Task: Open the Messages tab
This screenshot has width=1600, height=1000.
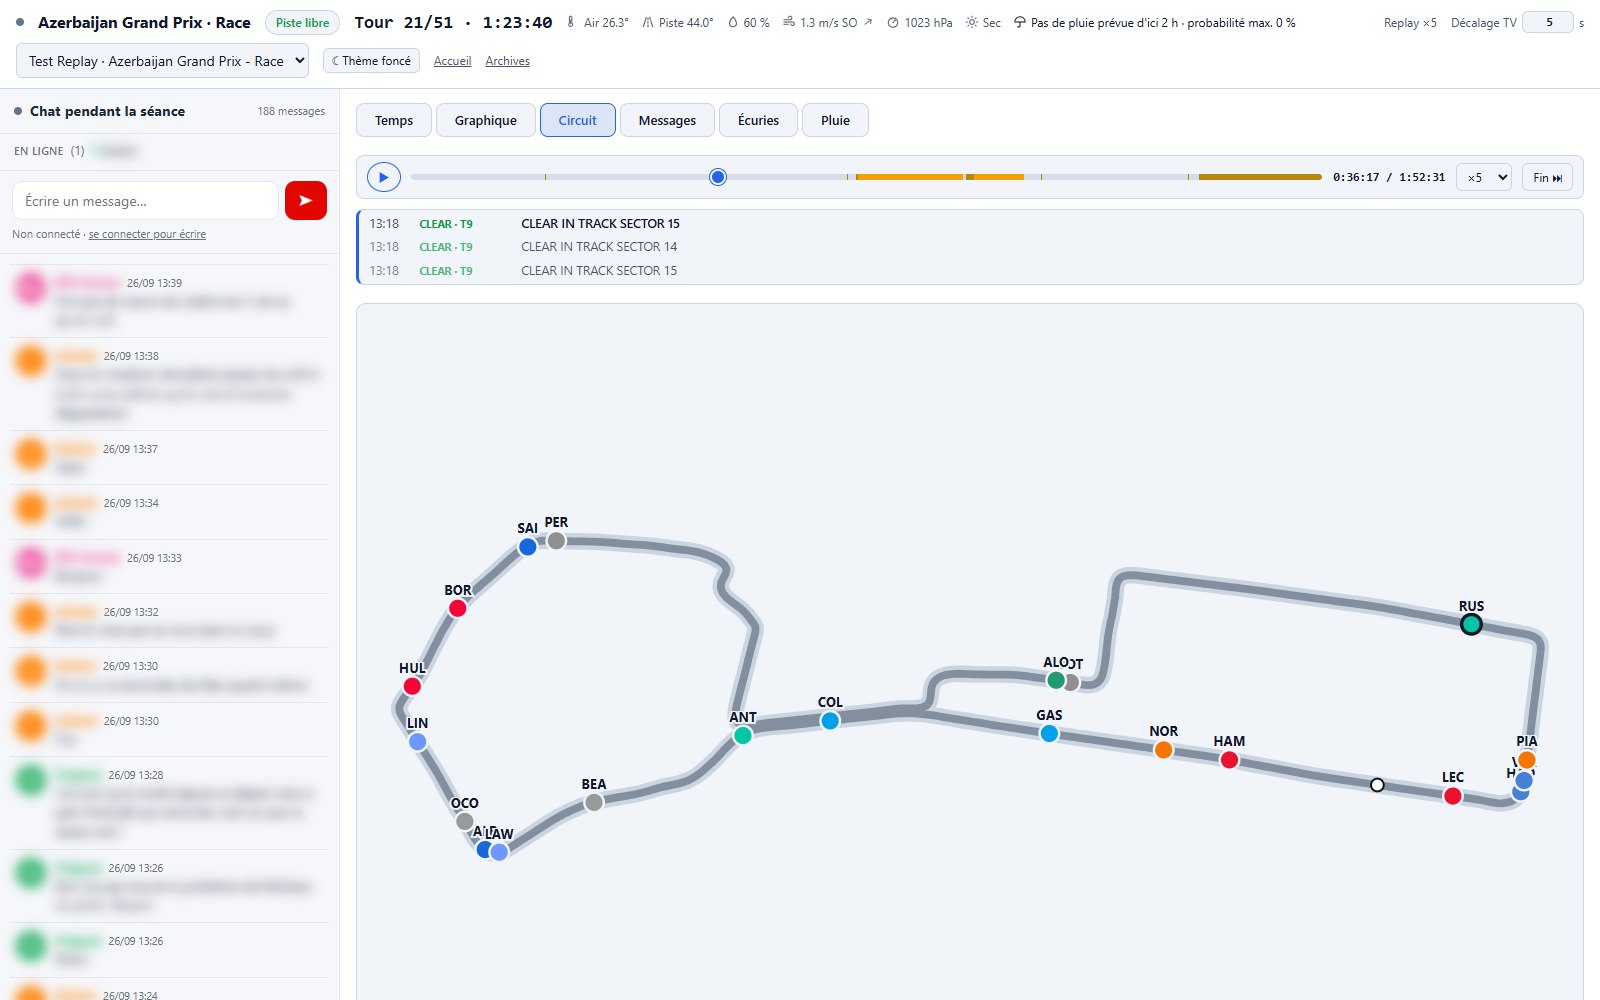Action: pyautogui.click(x=667, y=120)
